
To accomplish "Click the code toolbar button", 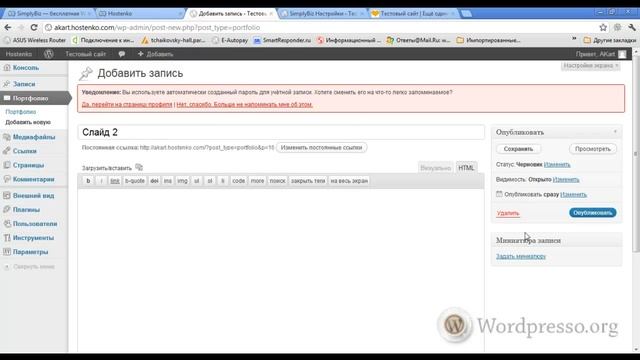I will point(238,181).
